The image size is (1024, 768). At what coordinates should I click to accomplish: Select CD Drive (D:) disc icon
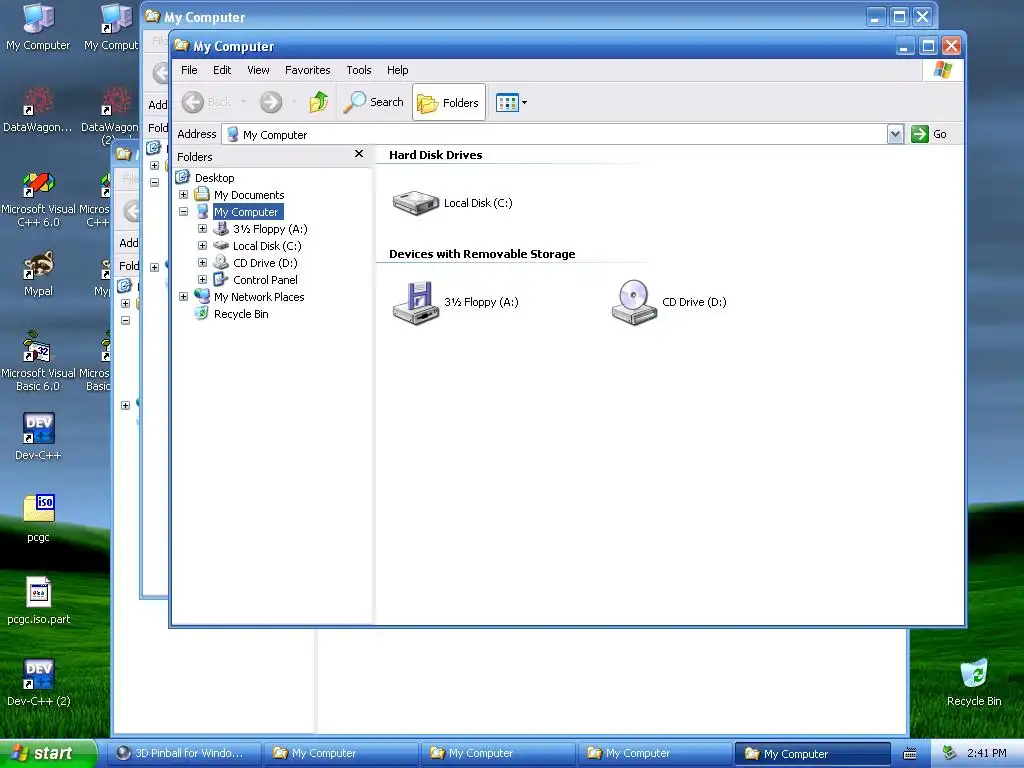633,302
